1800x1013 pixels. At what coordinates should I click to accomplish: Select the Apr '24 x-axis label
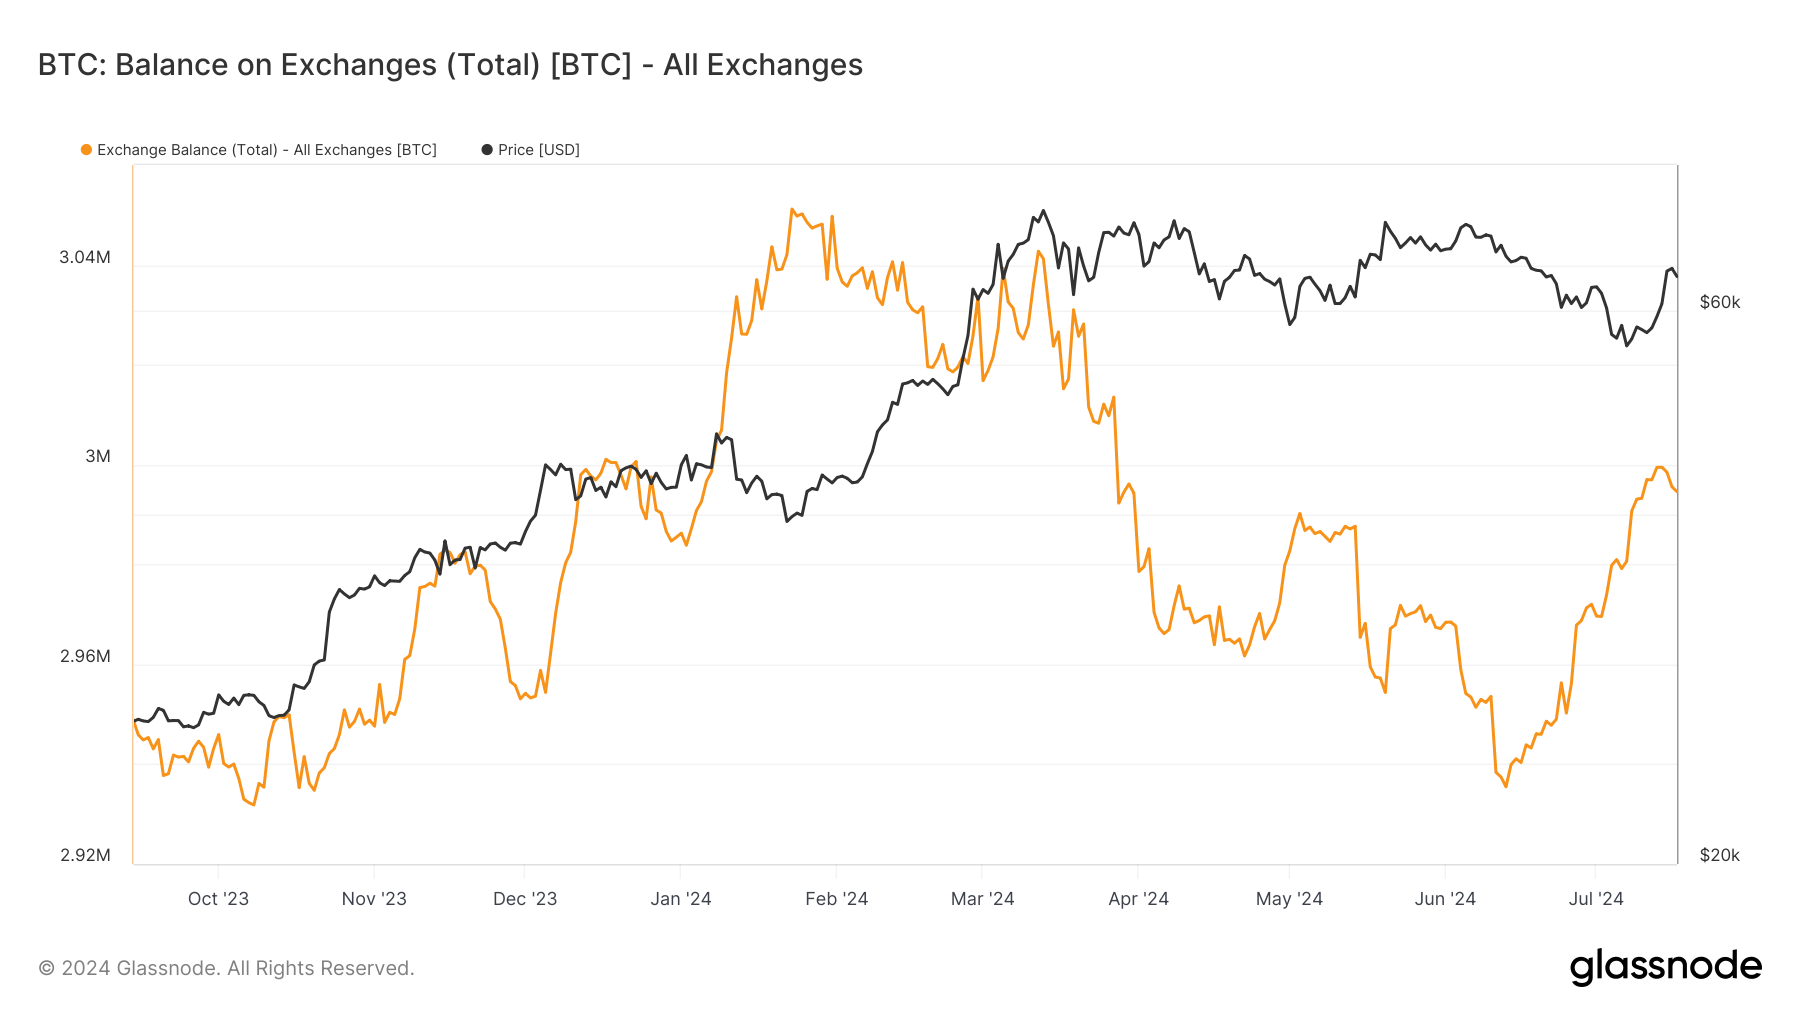1138,899
